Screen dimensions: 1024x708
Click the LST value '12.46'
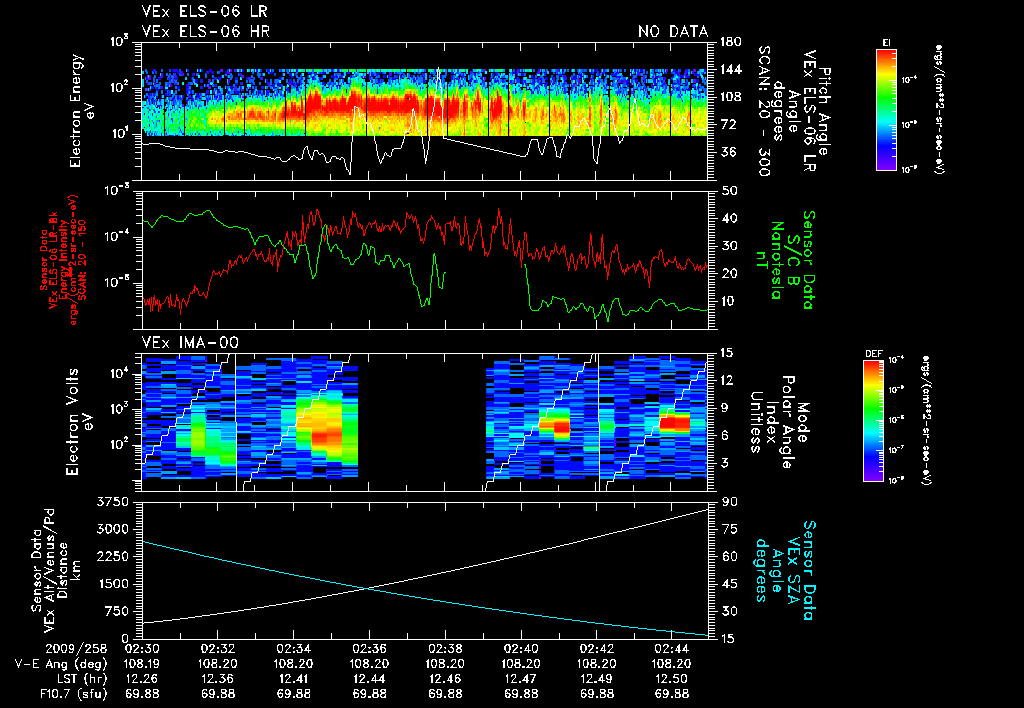445,679
